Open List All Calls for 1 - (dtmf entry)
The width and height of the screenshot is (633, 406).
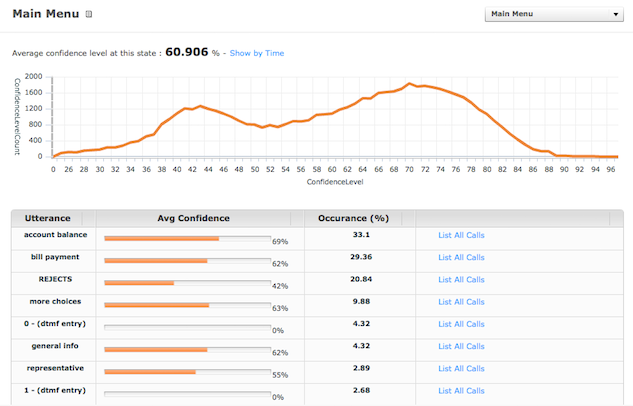461,391
